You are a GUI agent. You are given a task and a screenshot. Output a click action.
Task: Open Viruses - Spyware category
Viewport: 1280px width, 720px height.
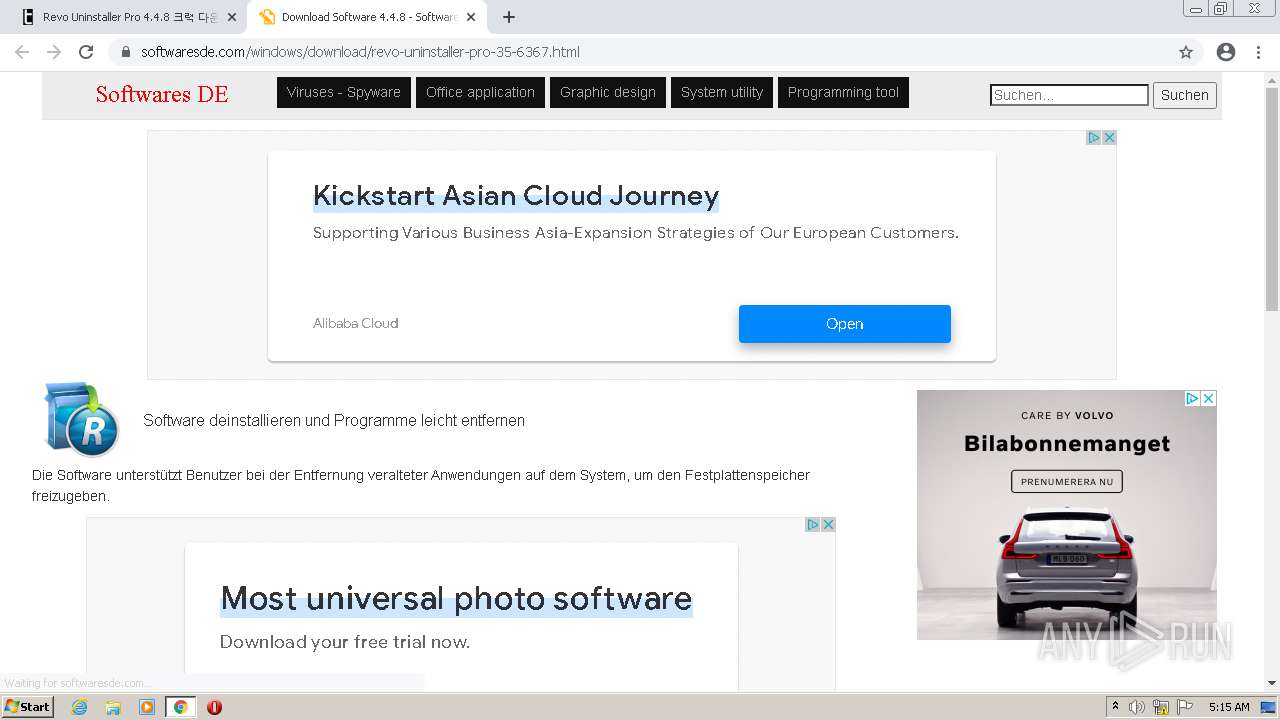[x=344, y=92]
